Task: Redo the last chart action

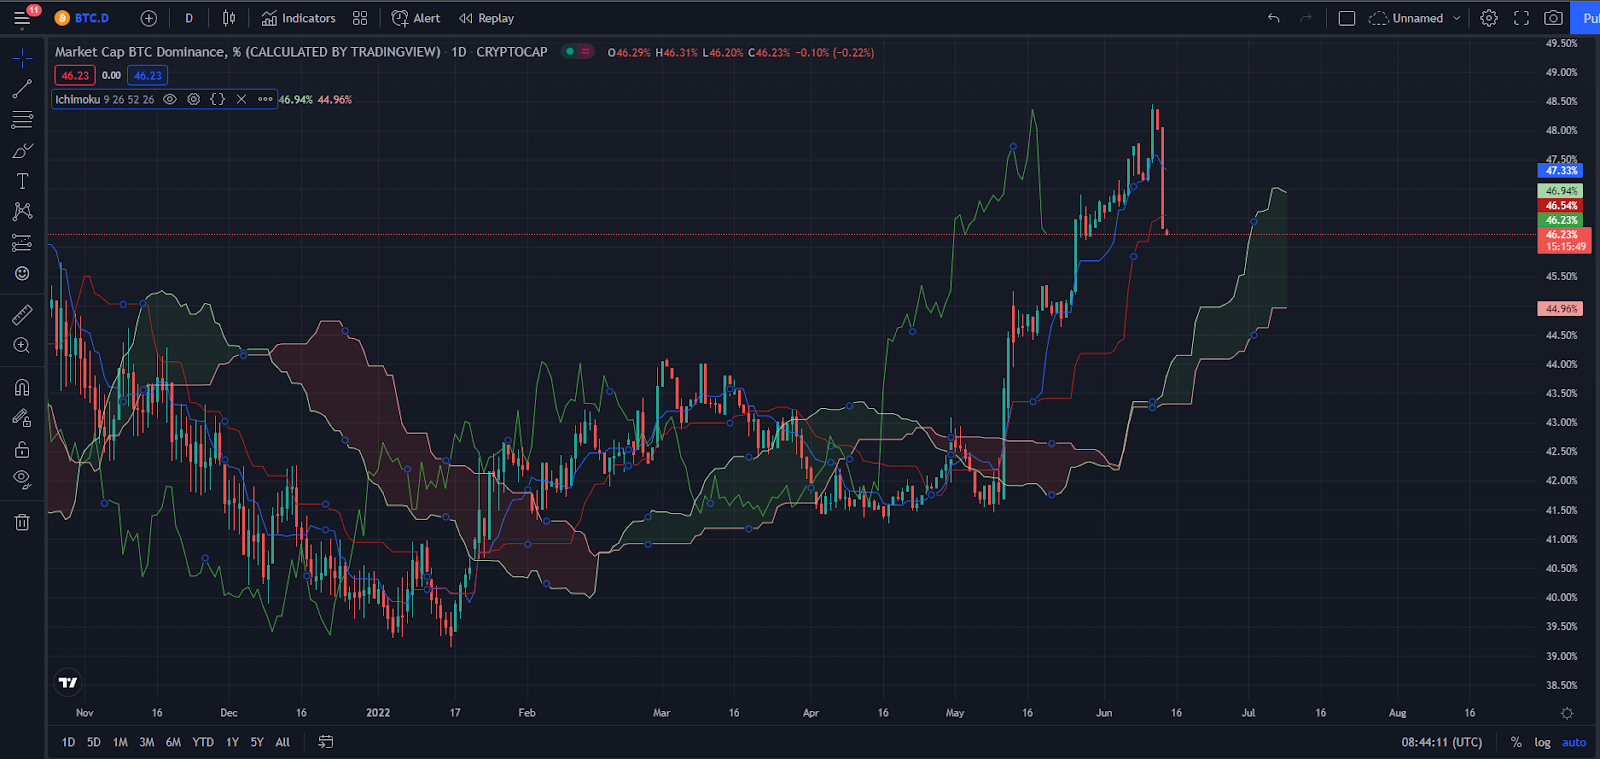Action: click(x=1305, y=18)
